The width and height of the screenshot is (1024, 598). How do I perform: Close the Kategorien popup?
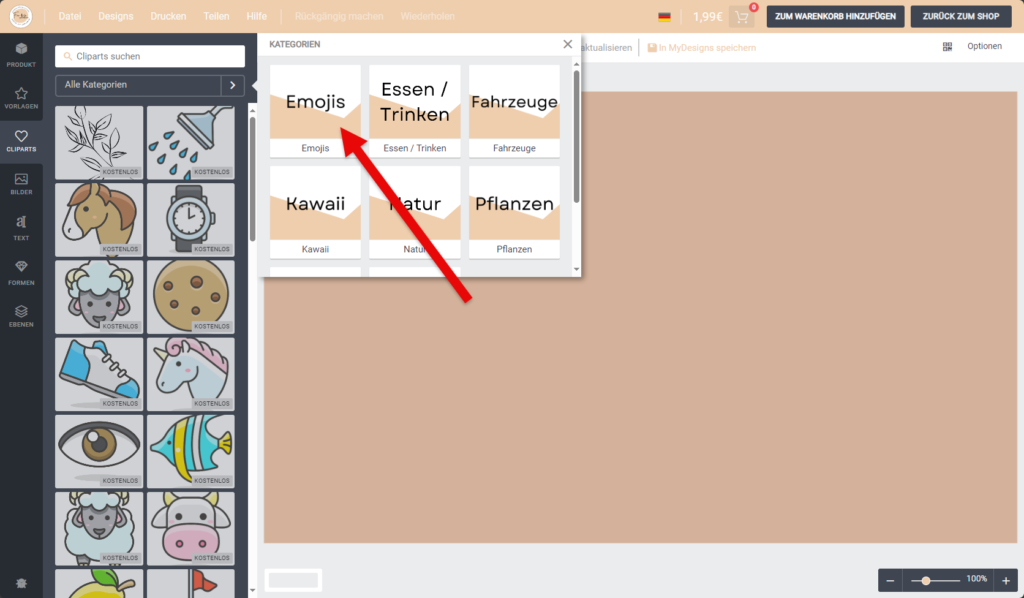(x=568, y=45)
